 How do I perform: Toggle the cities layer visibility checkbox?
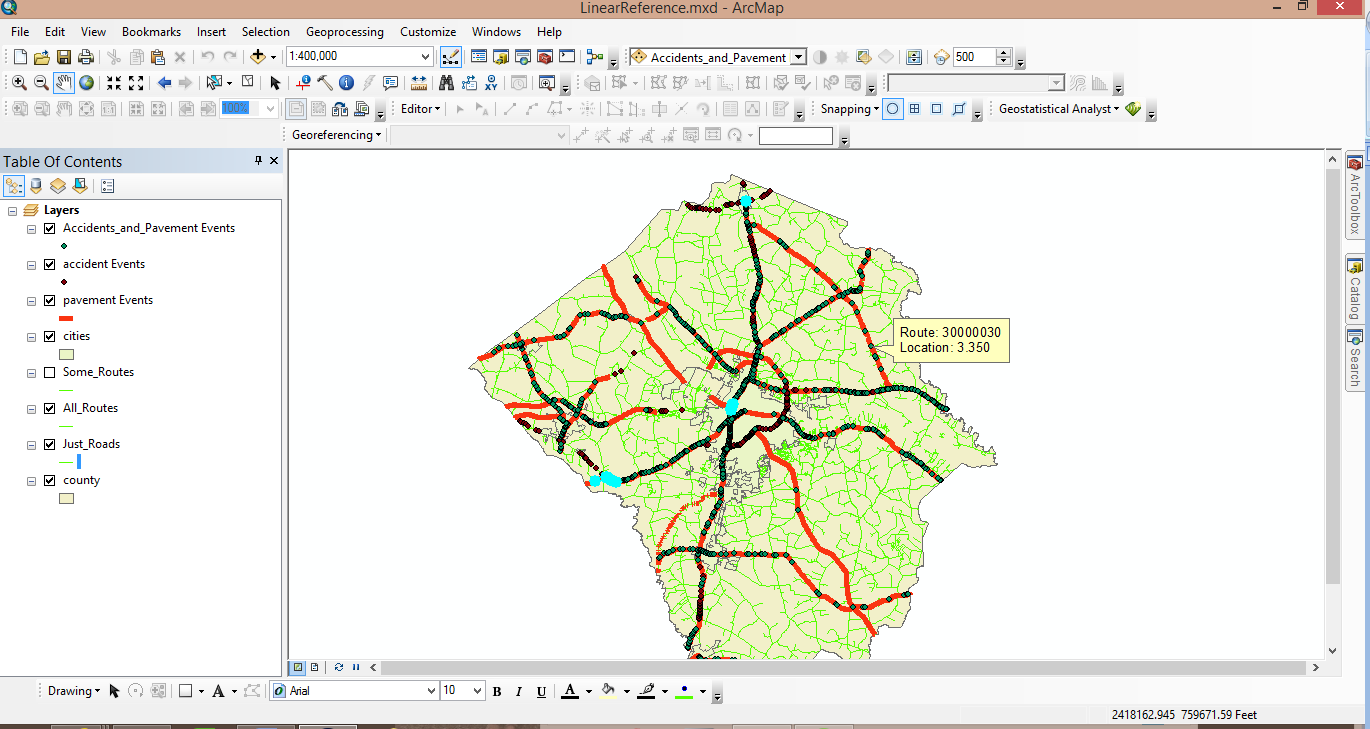49,336
